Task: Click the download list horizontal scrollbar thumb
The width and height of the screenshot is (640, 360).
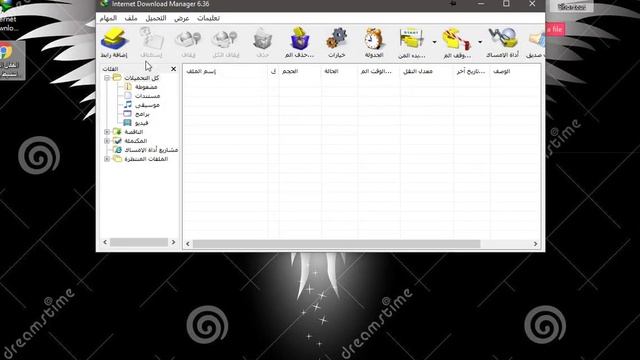Action: click(x=337, y=244)
